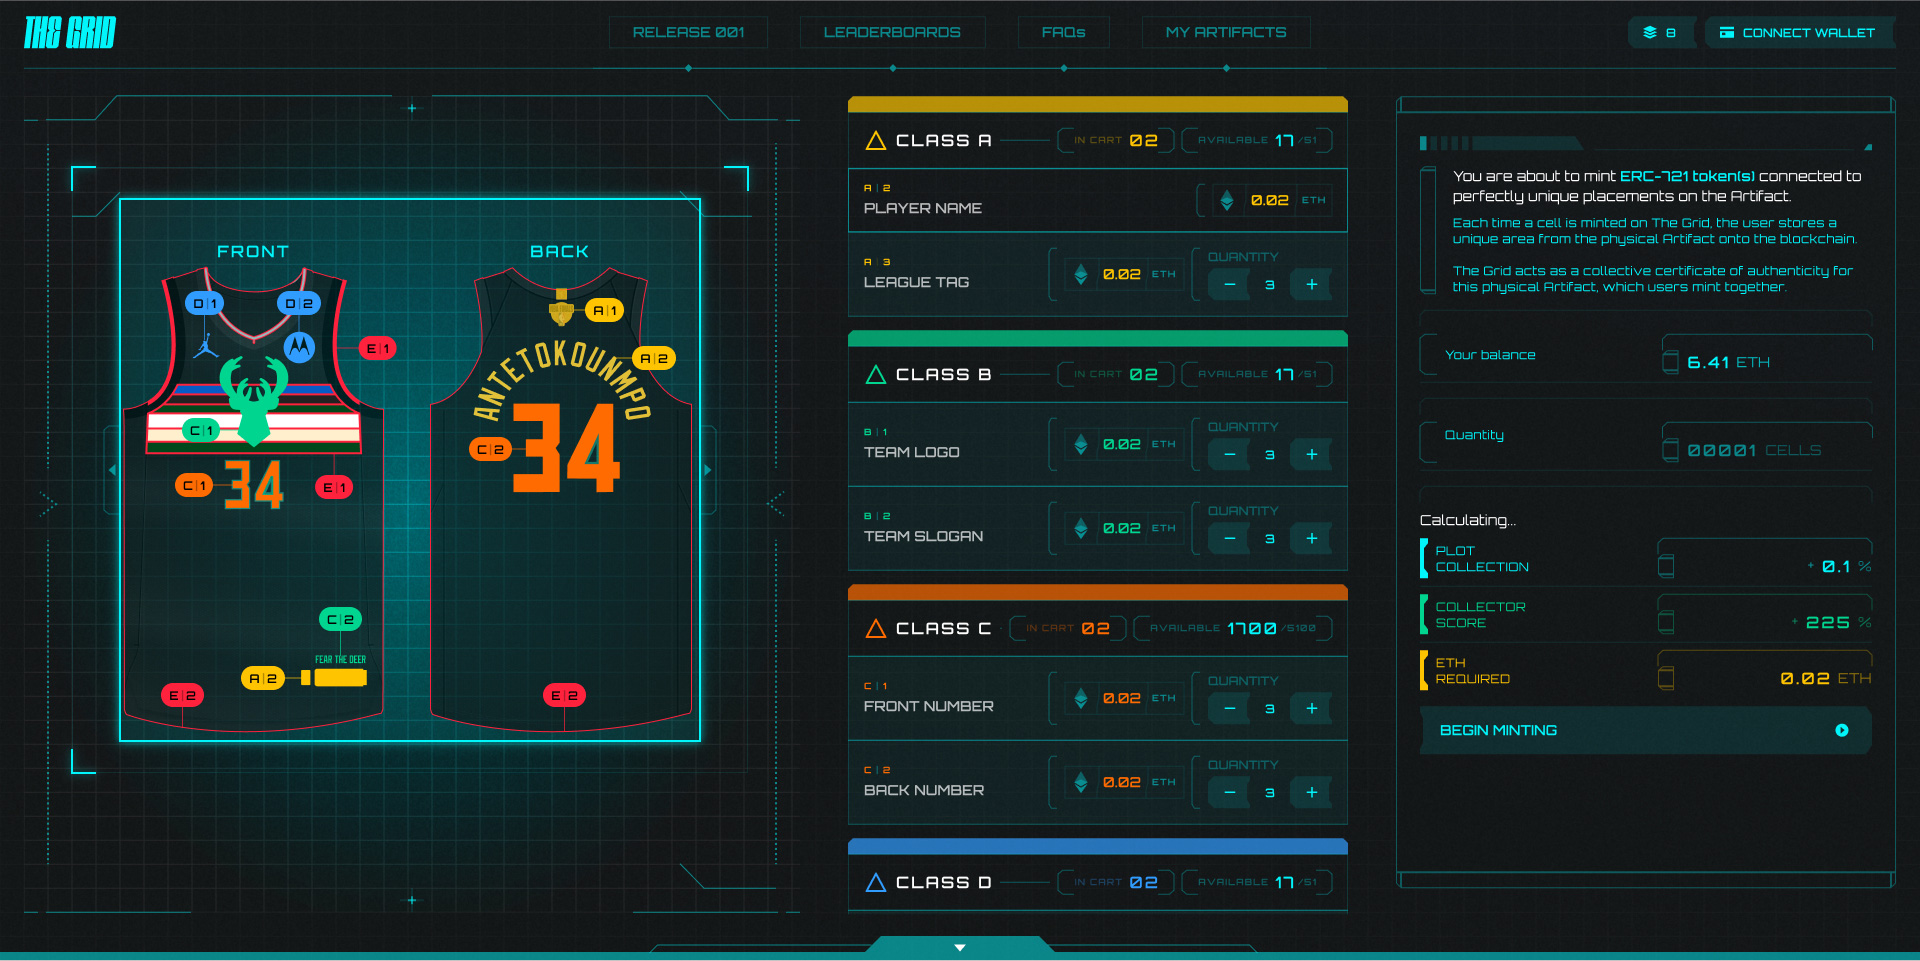Open the My Artifacts tab
The width and height of the screenshot is (1920, 961).
pyautogui.click(x=1226, y=32)
